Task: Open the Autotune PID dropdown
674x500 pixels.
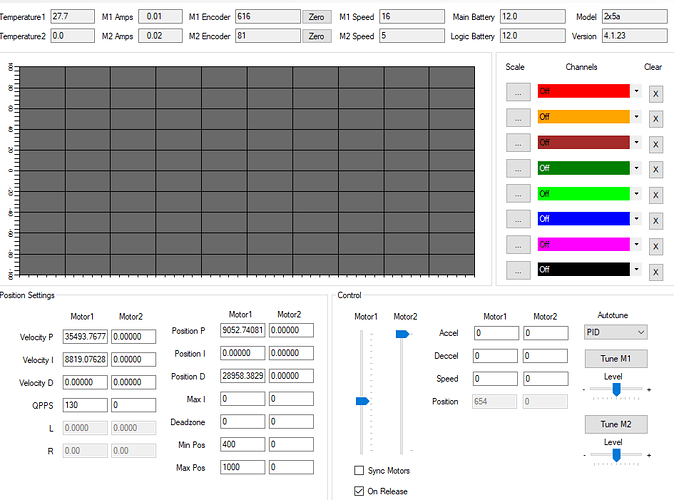Action: [x=614, y=332]
